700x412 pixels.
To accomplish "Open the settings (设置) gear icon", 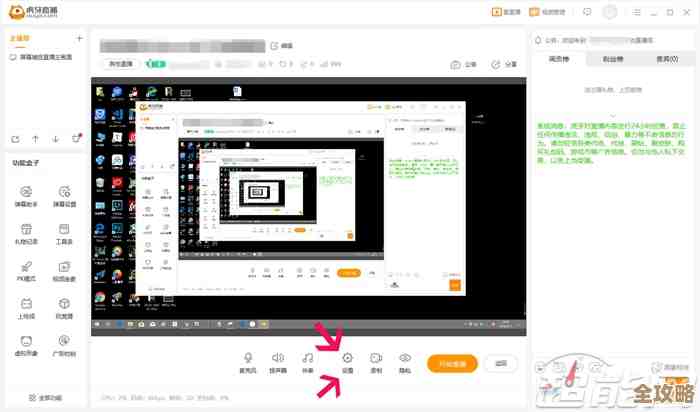I will tap(347, 358).
